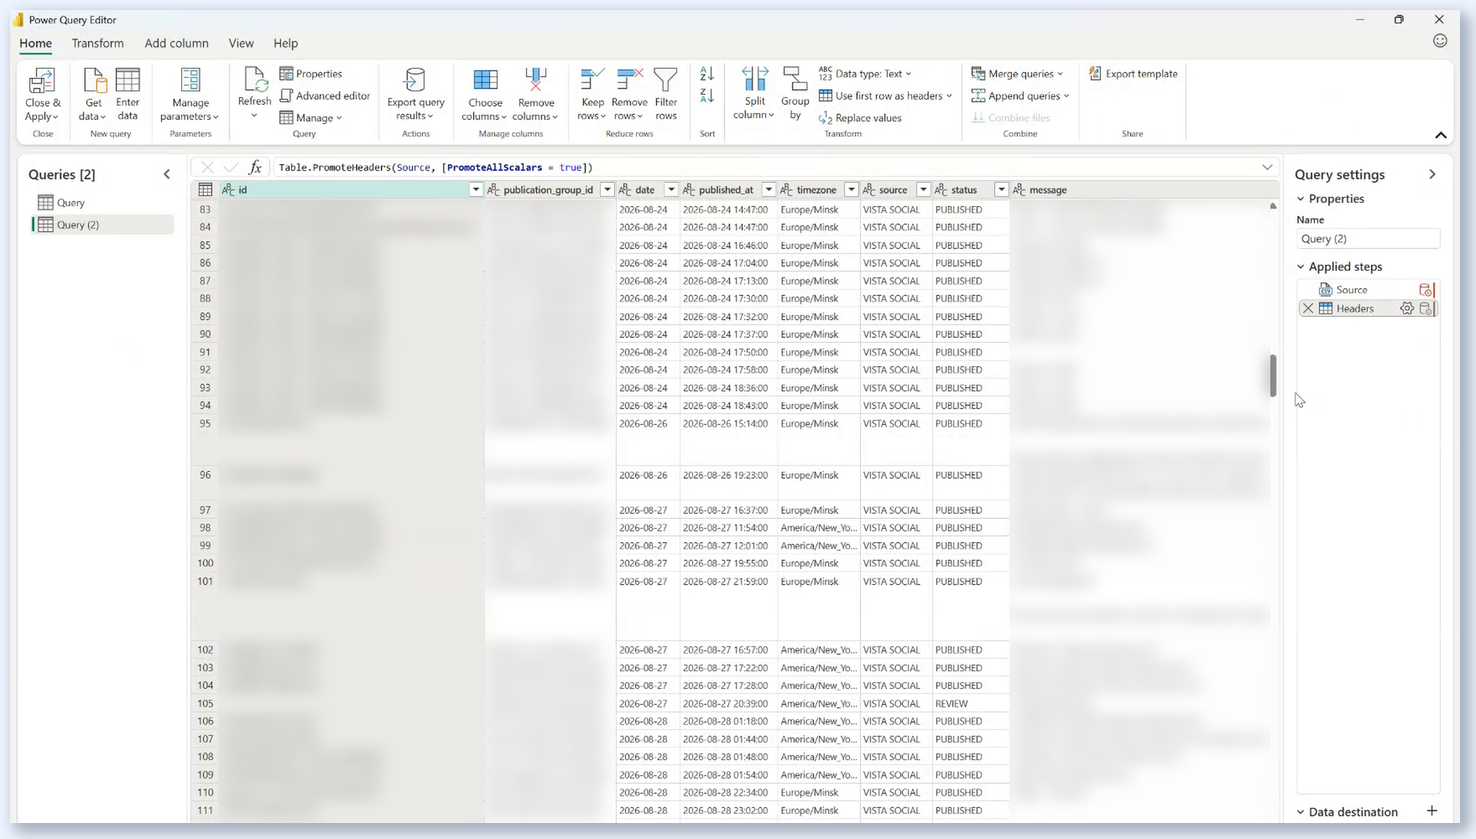Click Use first row as headers
Image resolution: width=1476 pixels, height=839 pixels.
pyautogui.click(x=885, y=96)
